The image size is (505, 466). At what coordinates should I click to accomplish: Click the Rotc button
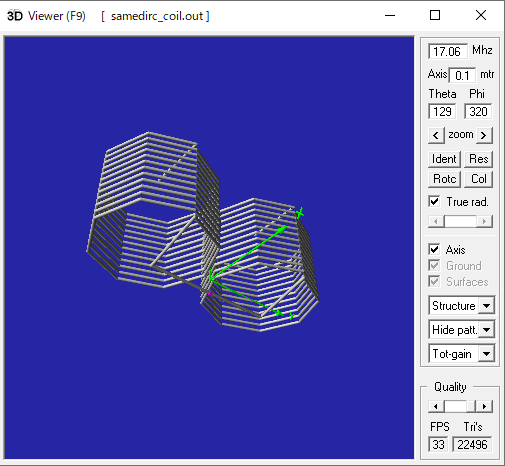[444, 179]
